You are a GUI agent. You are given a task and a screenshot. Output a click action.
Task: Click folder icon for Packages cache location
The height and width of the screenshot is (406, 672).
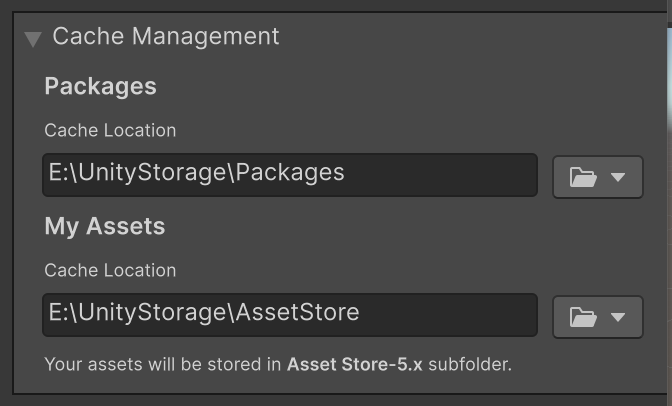583,177
